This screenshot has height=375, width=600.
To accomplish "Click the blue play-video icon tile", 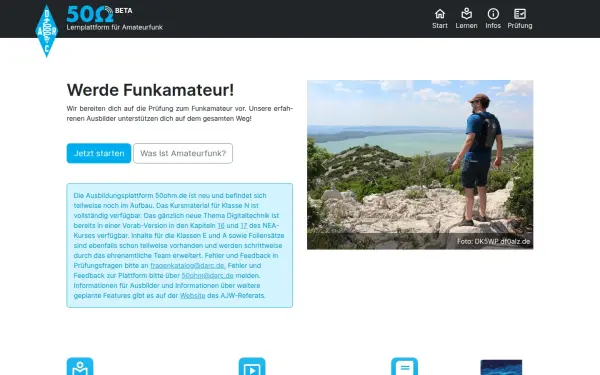I will tap(252, 367).
